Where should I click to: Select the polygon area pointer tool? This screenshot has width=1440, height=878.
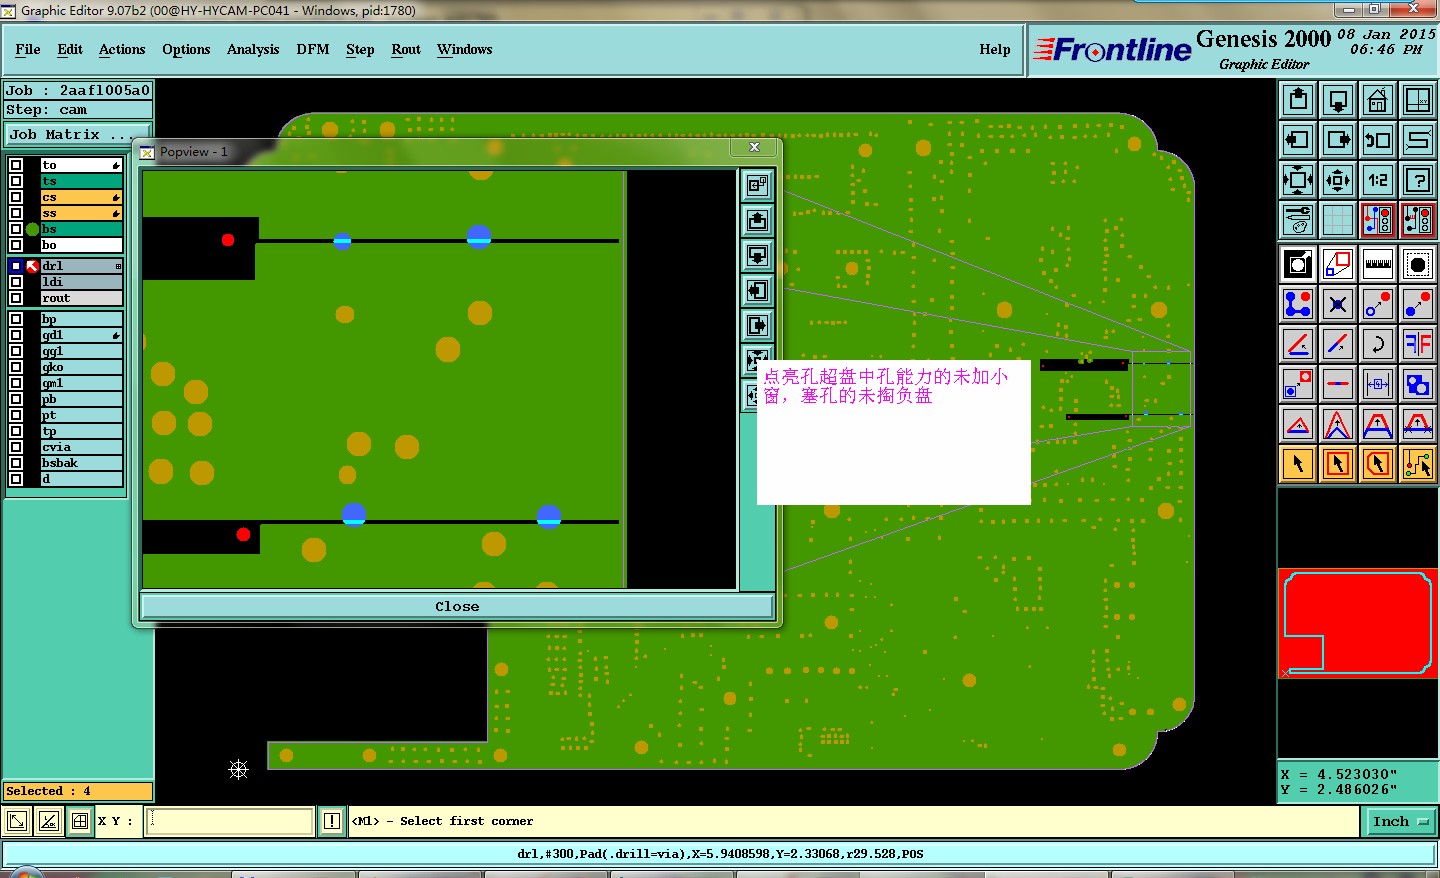tap(1378, 464)
